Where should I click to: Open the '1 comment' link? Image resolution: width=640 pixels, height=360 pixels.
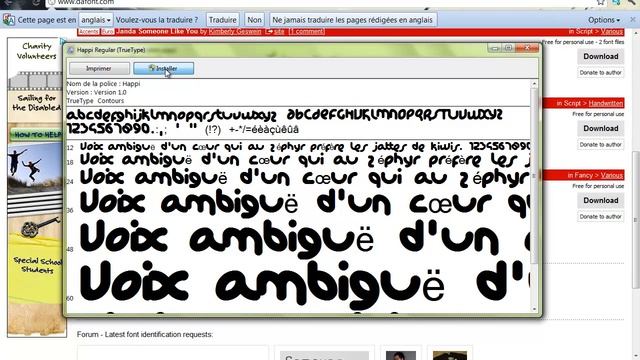(x=307, y=31)
